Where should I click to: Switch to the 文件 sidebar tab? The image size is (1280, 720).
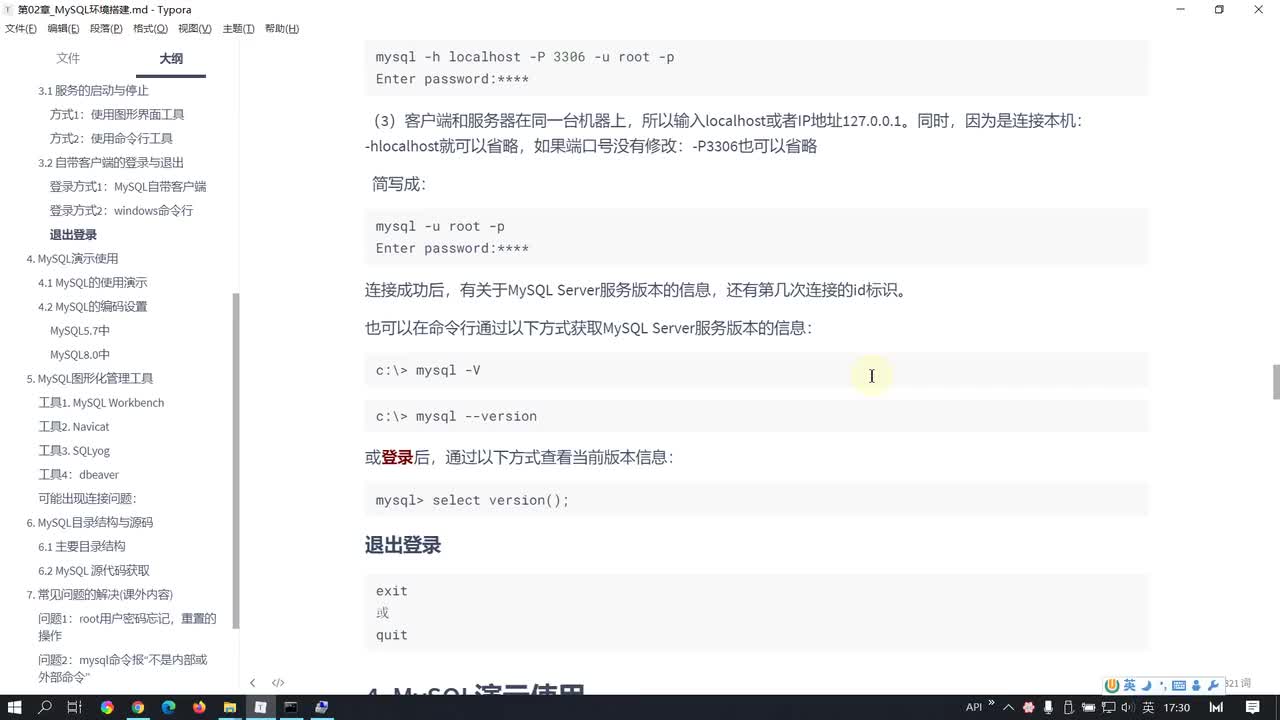tap(68, 59)
